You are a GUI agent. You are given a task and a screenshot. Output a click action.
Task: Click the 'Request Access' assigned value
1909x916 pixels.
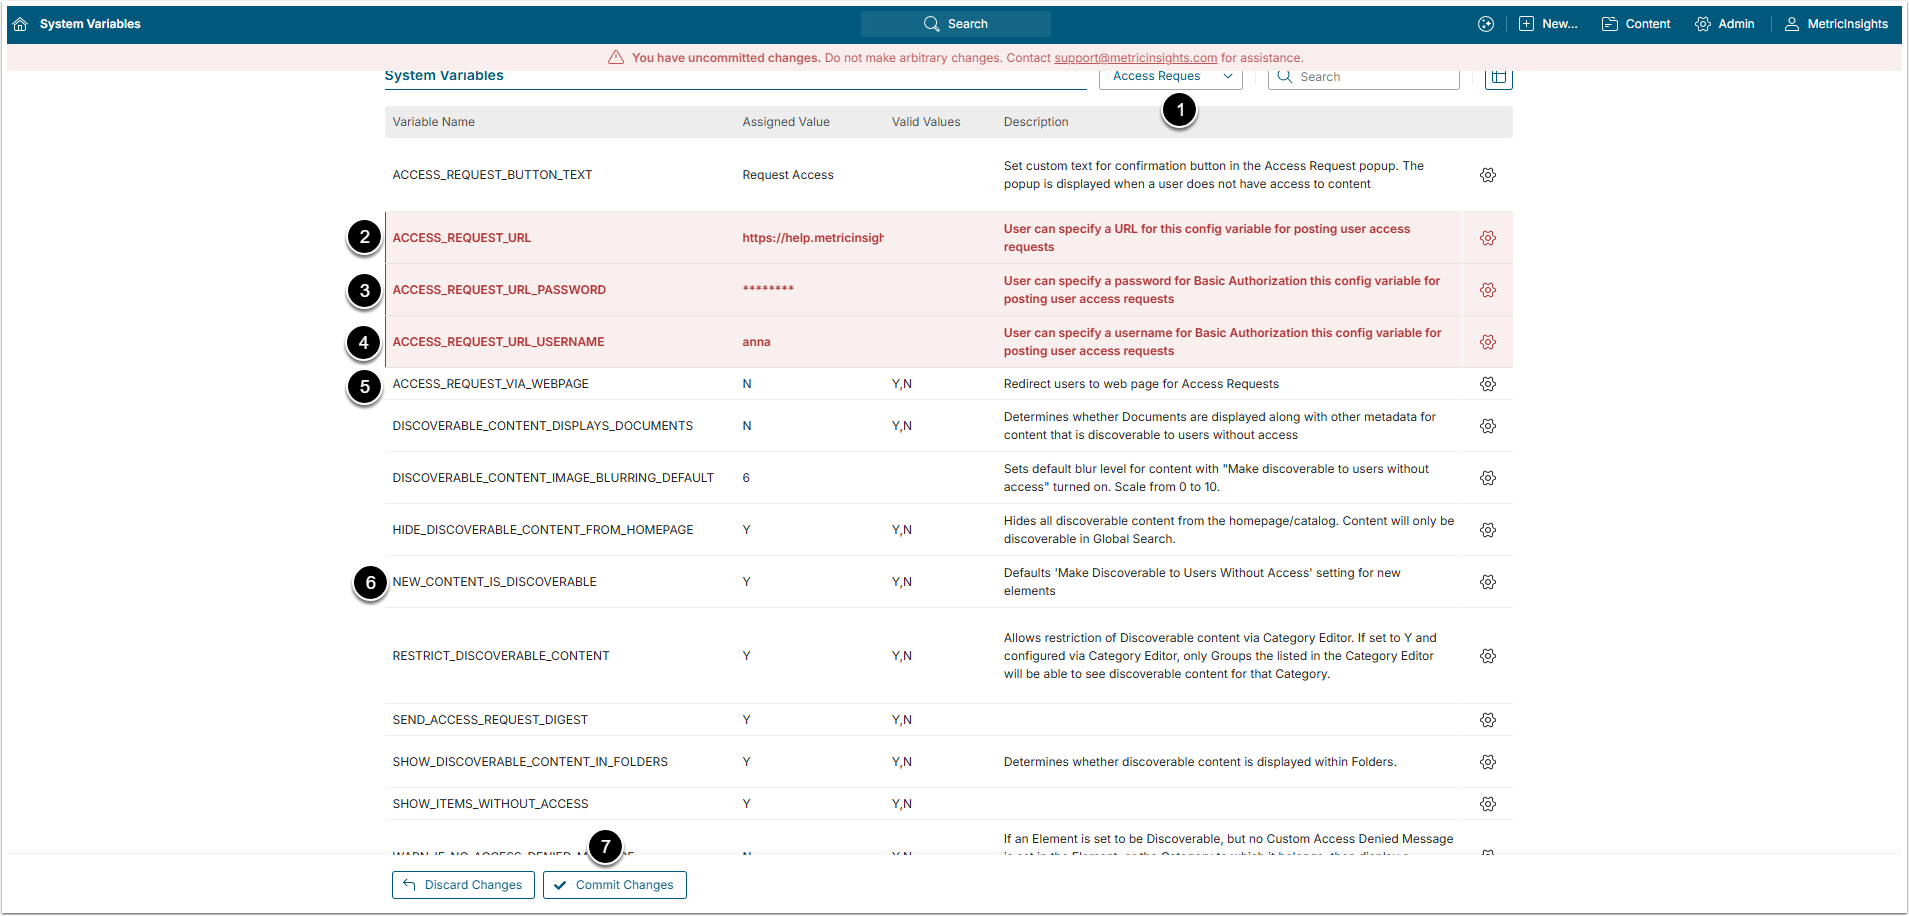click(787, 175)
